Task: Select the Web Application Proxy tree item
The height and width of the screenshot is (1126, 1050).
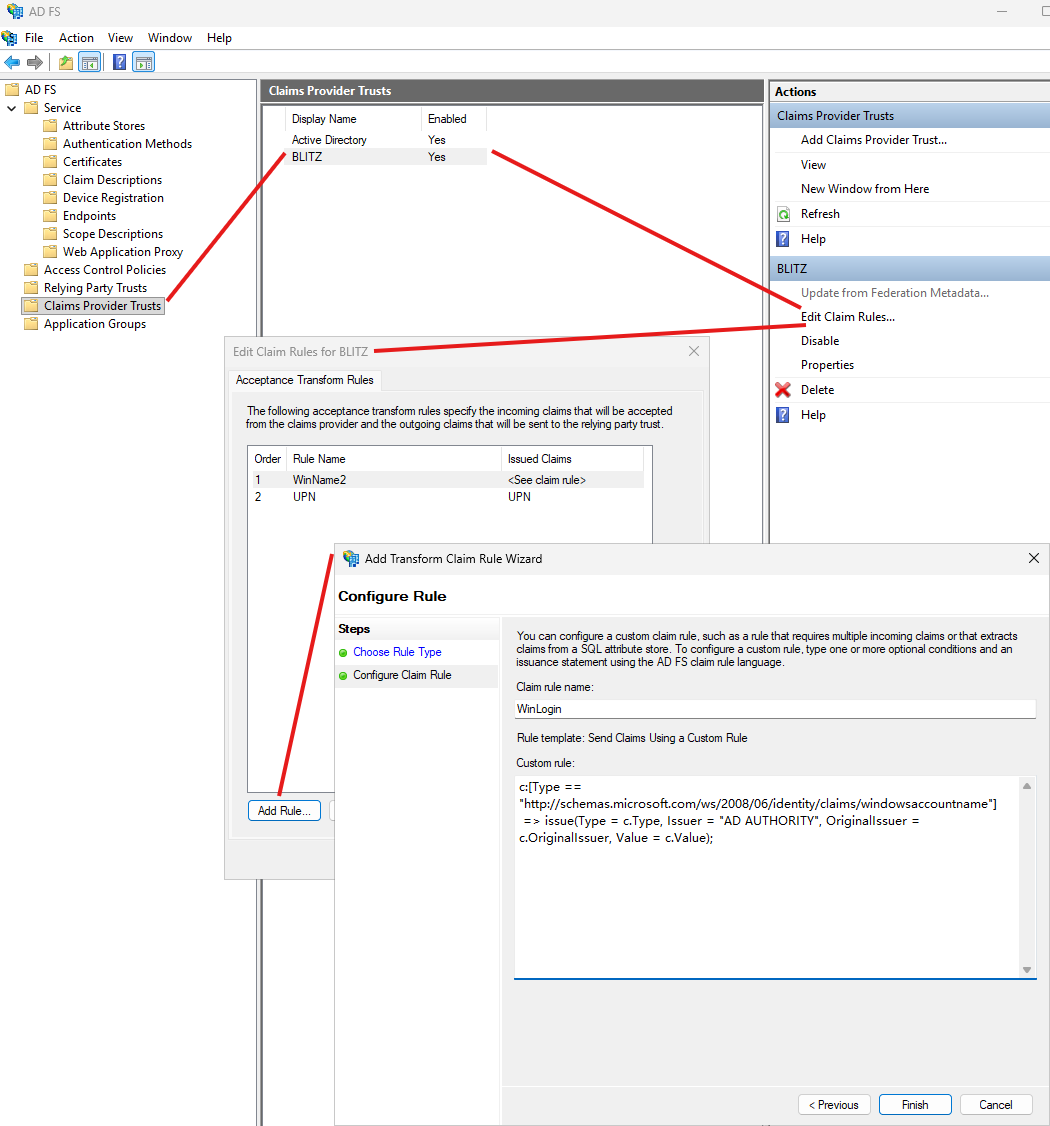Action: click(123, 251)
